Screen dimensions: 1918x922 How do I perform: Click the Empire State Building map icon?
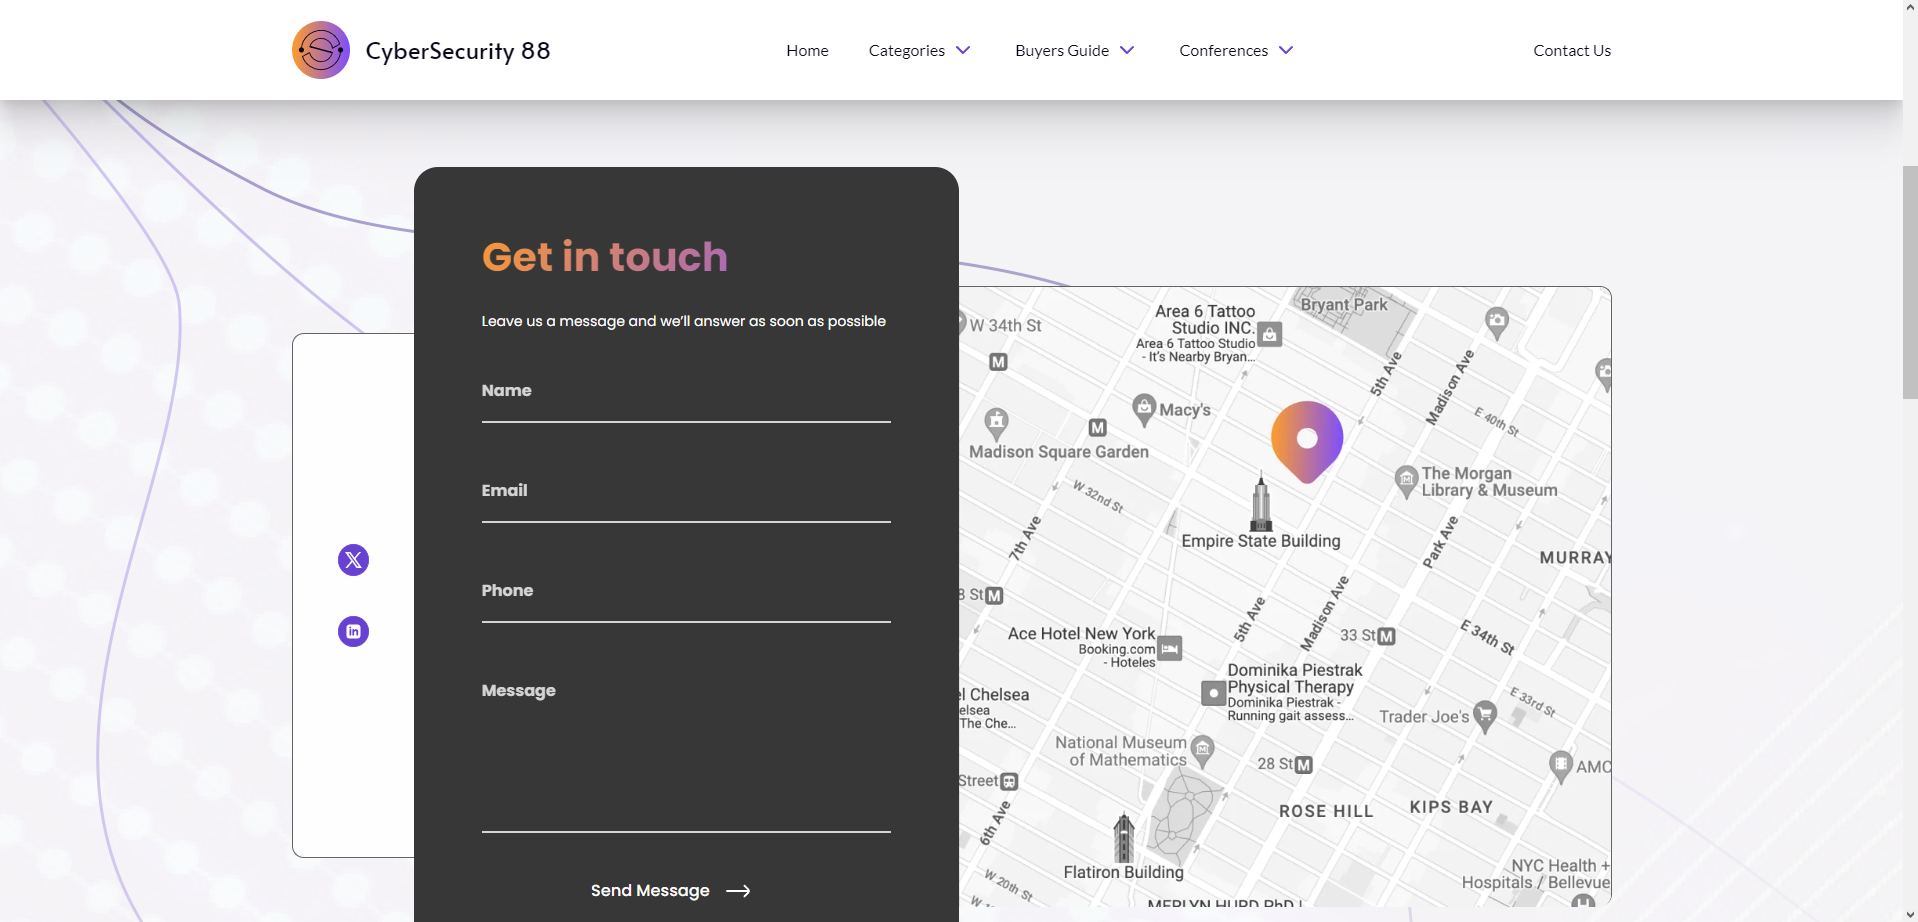click(1261, 503)
